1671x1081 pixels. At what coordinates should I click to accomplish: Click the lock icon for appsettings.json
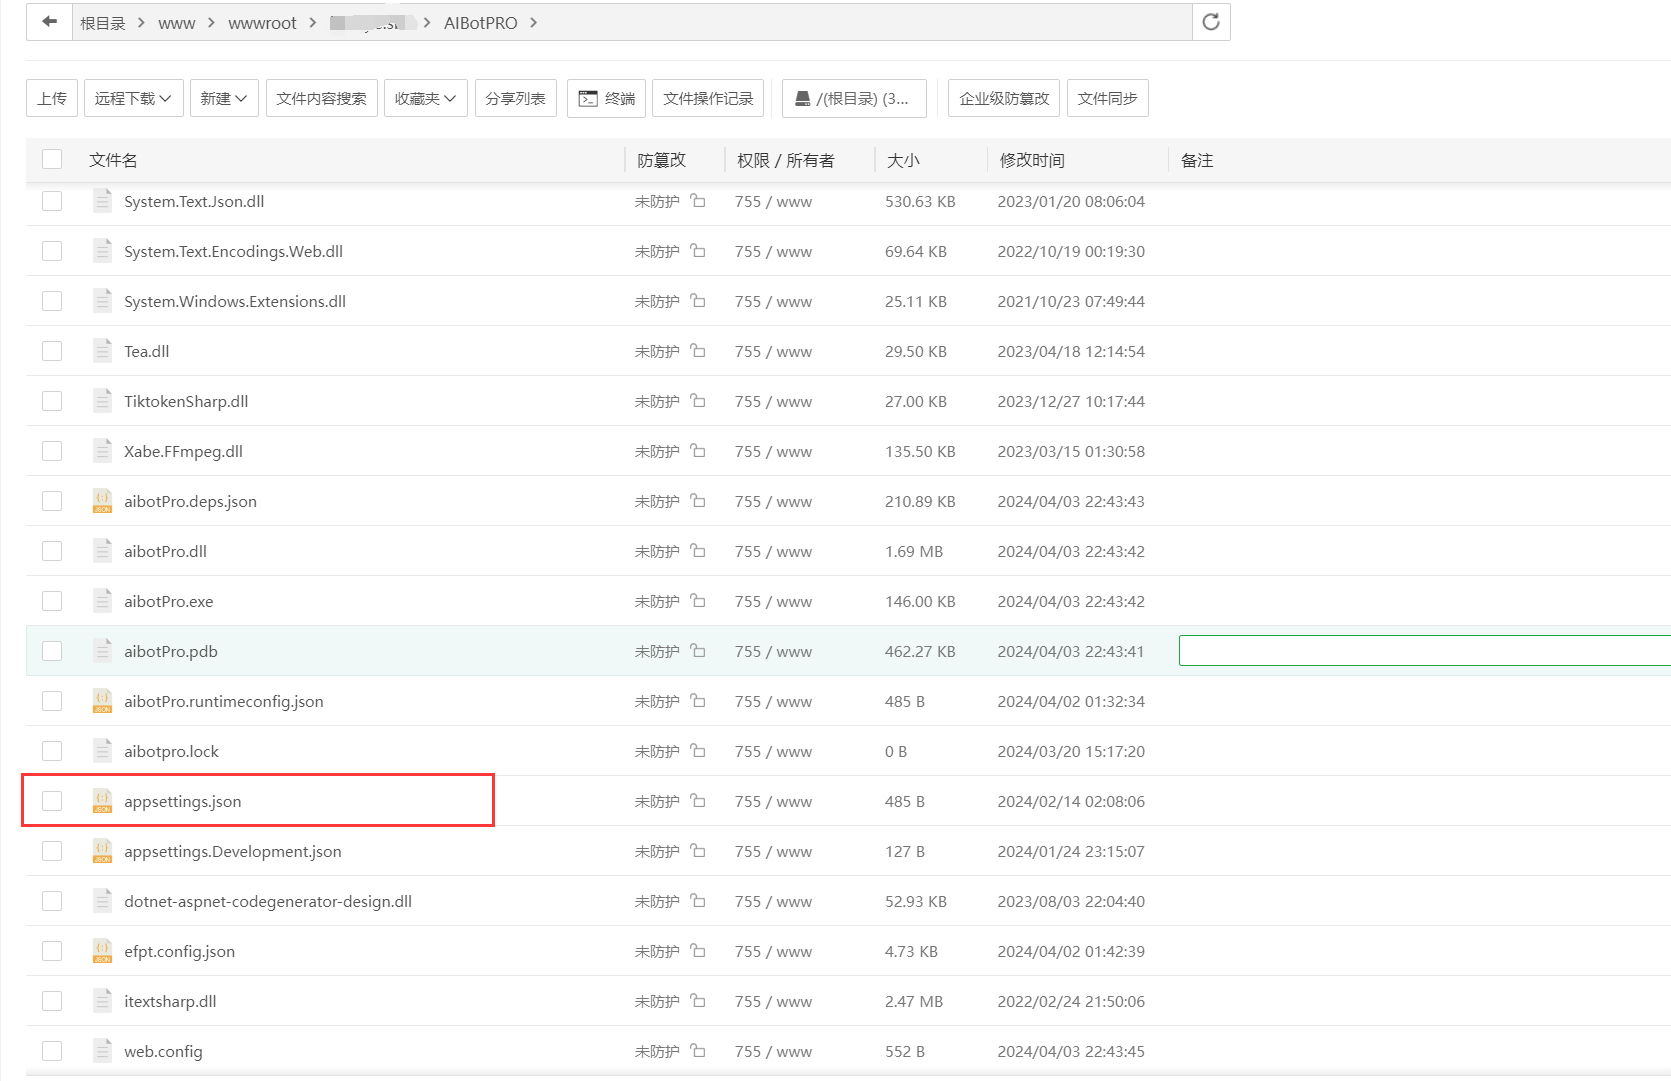coord(698,801)
